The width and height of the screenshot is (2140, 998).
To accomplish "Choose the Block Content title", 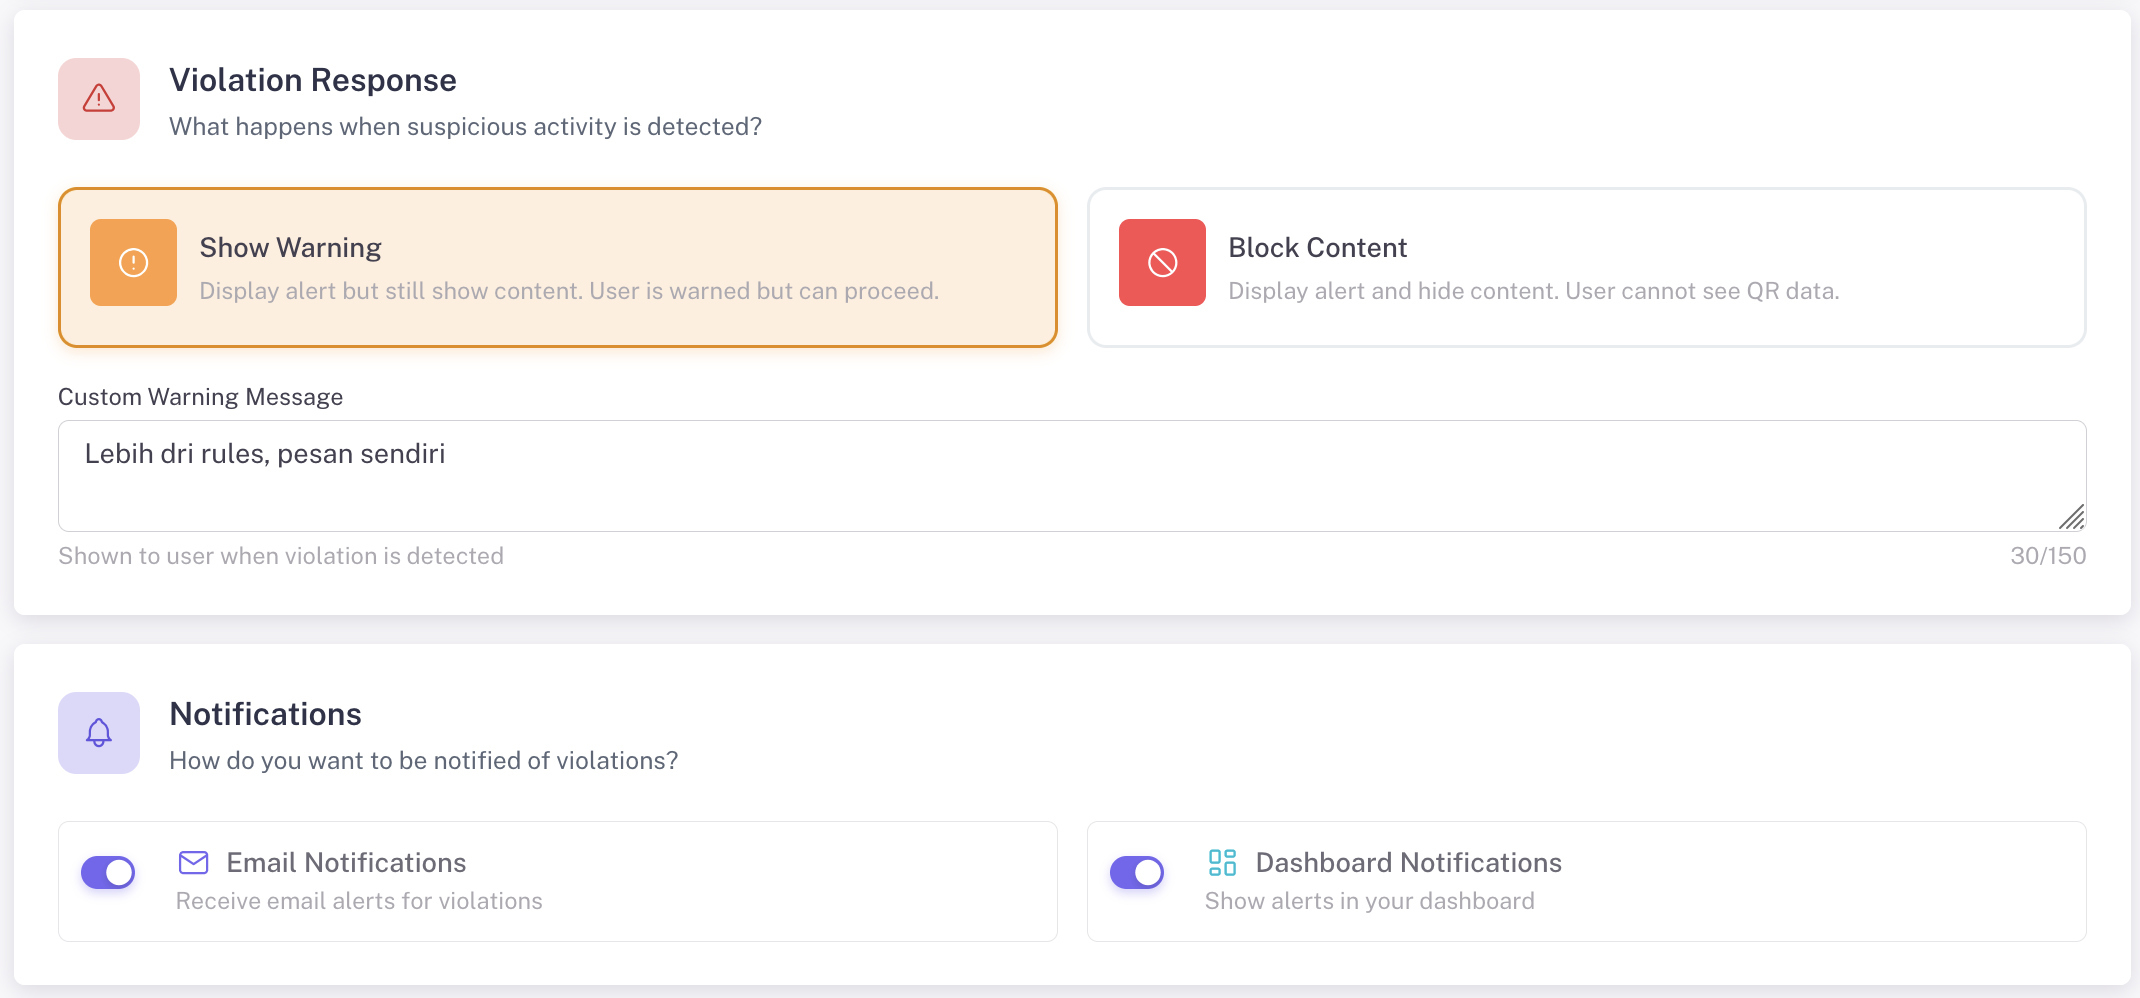I will click(x=1317, y=248).
